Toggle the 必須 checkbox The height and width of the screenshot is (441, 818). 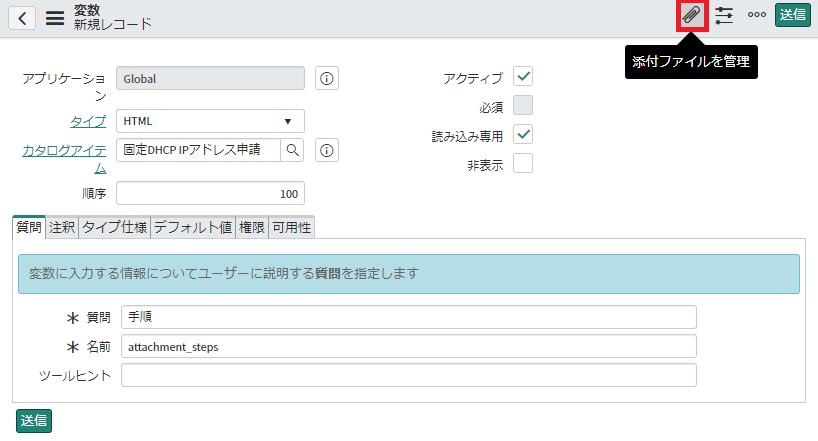(523, 105)
